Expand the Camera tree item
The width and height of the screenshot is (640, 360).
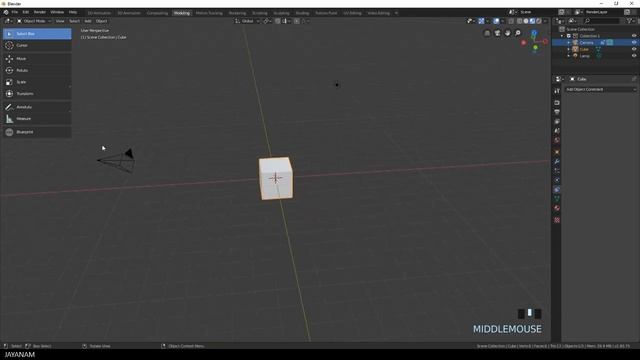569,42
